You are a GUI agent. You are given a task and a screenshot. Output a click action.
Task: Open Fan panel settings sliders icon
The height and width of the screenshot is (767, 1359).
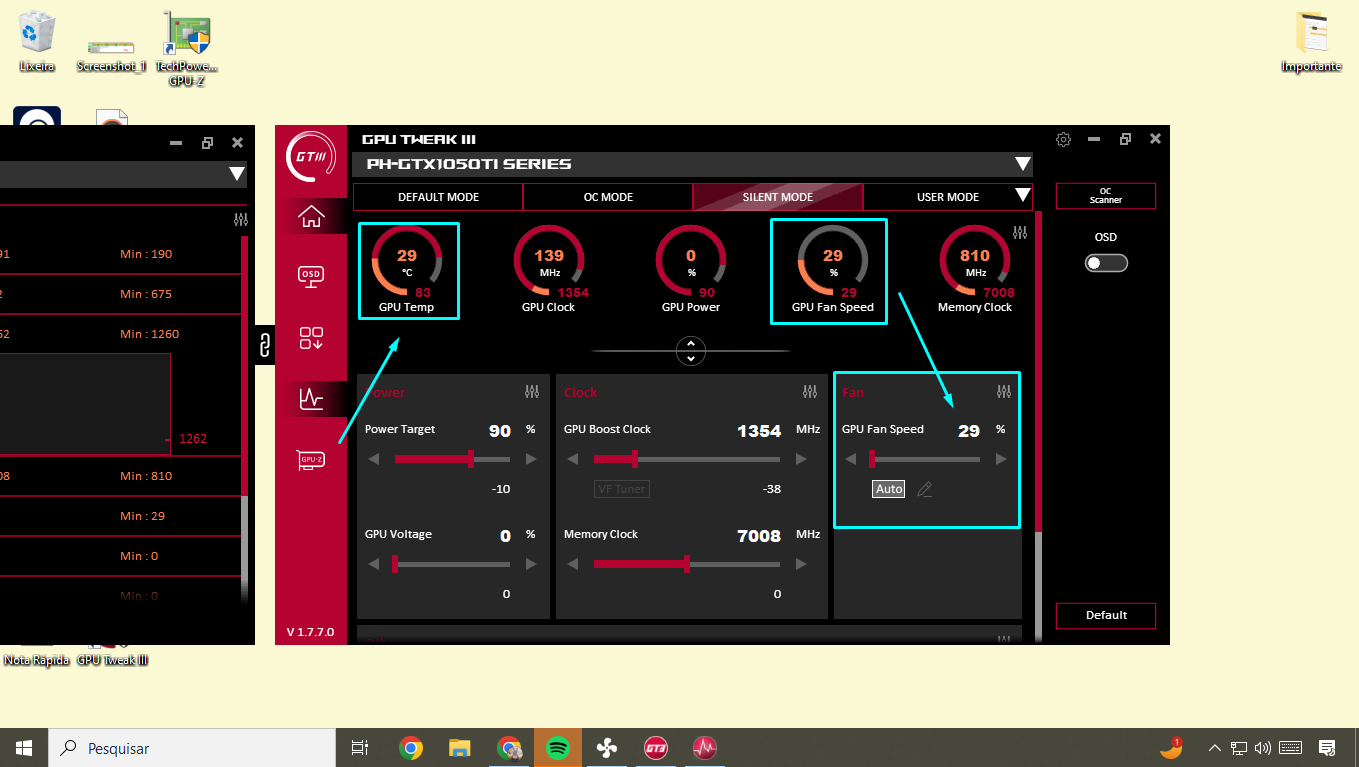pyautogui.click(x=1004, y=392)
